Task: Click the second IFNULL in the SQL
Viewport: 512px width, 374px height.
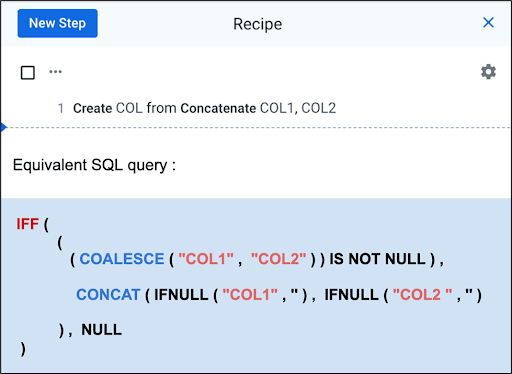Action: [x=352, y=295]
